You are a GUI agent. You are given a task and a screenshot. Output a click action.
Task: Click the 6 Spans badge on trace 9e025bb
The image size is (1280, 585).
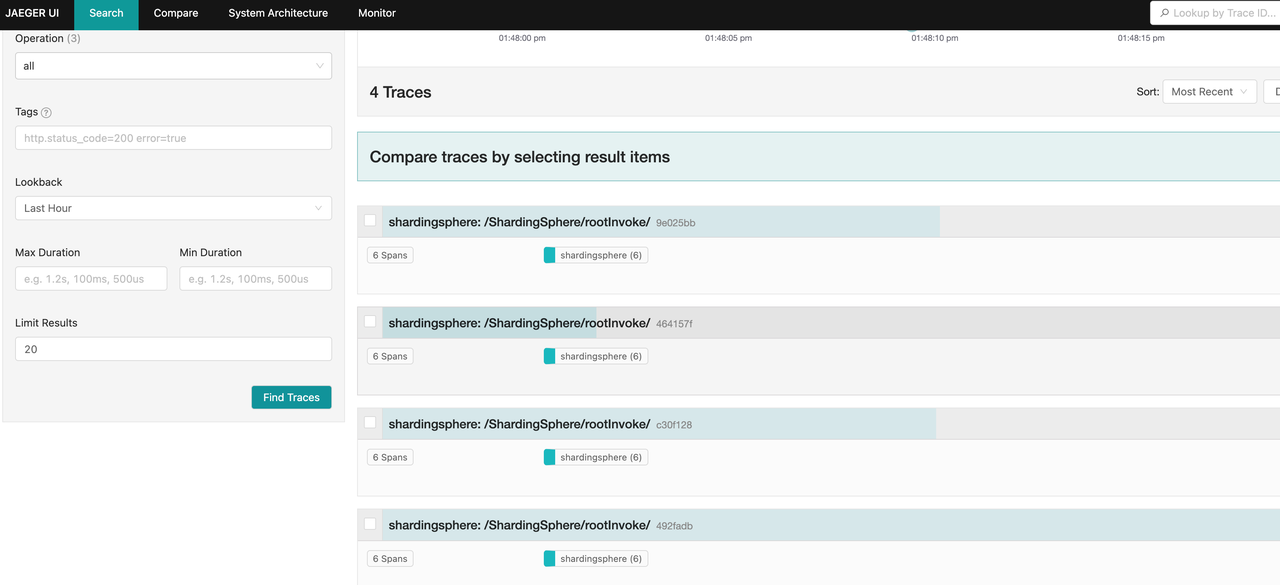390,255
